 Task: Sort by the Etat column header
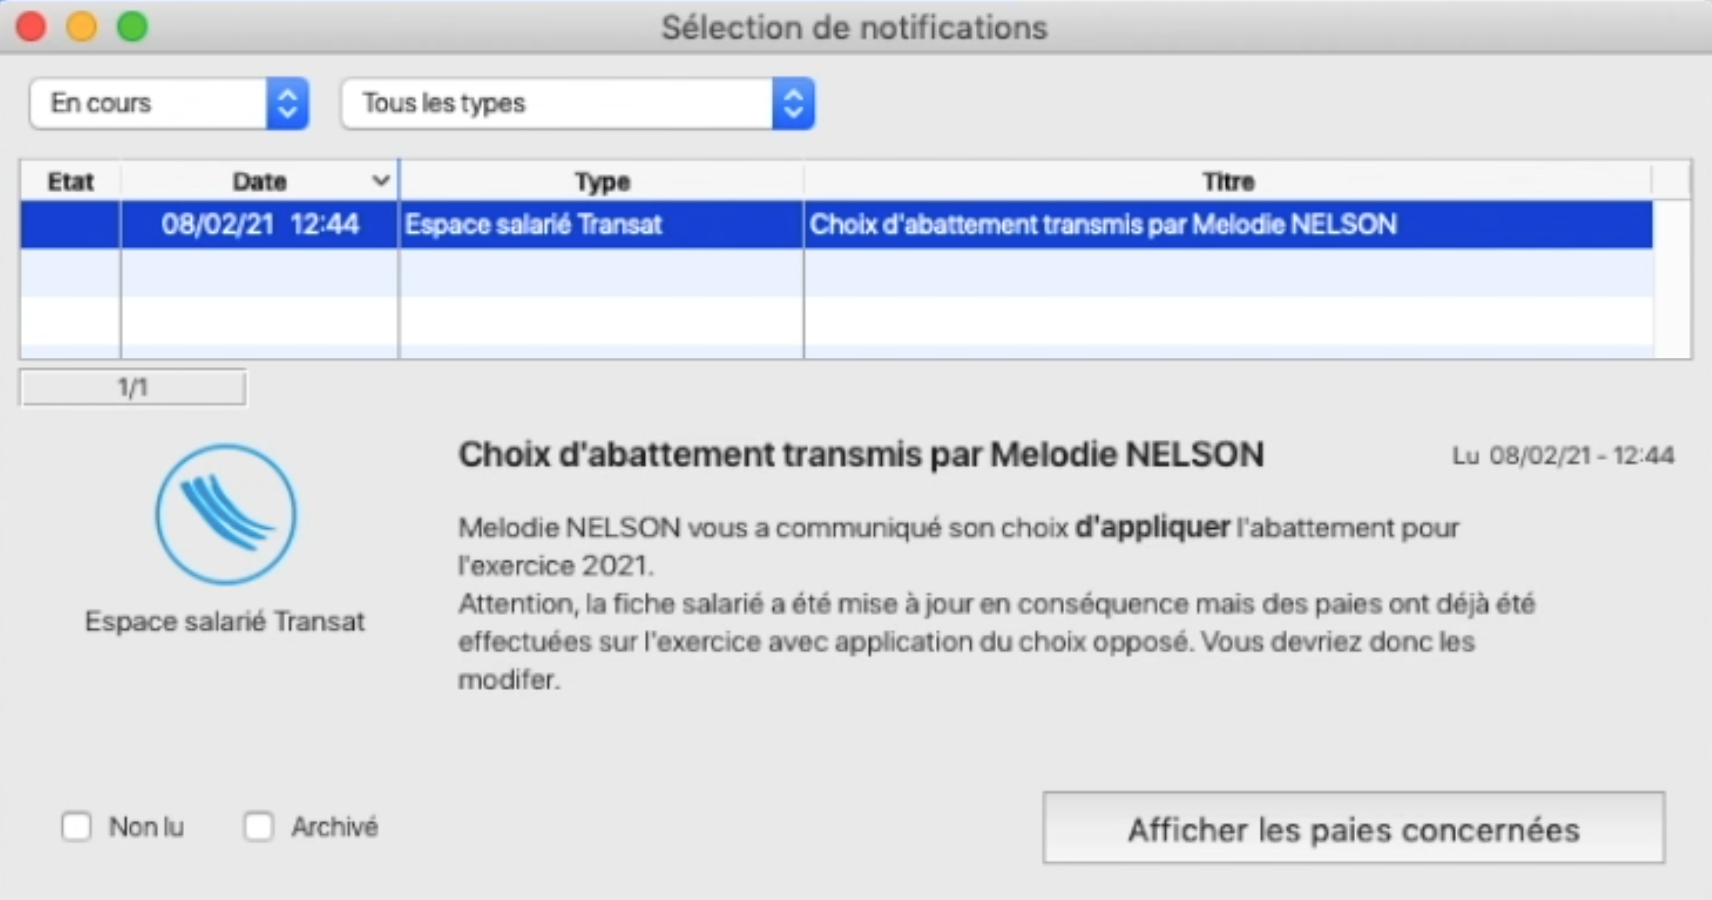click(x=70, y=181)
